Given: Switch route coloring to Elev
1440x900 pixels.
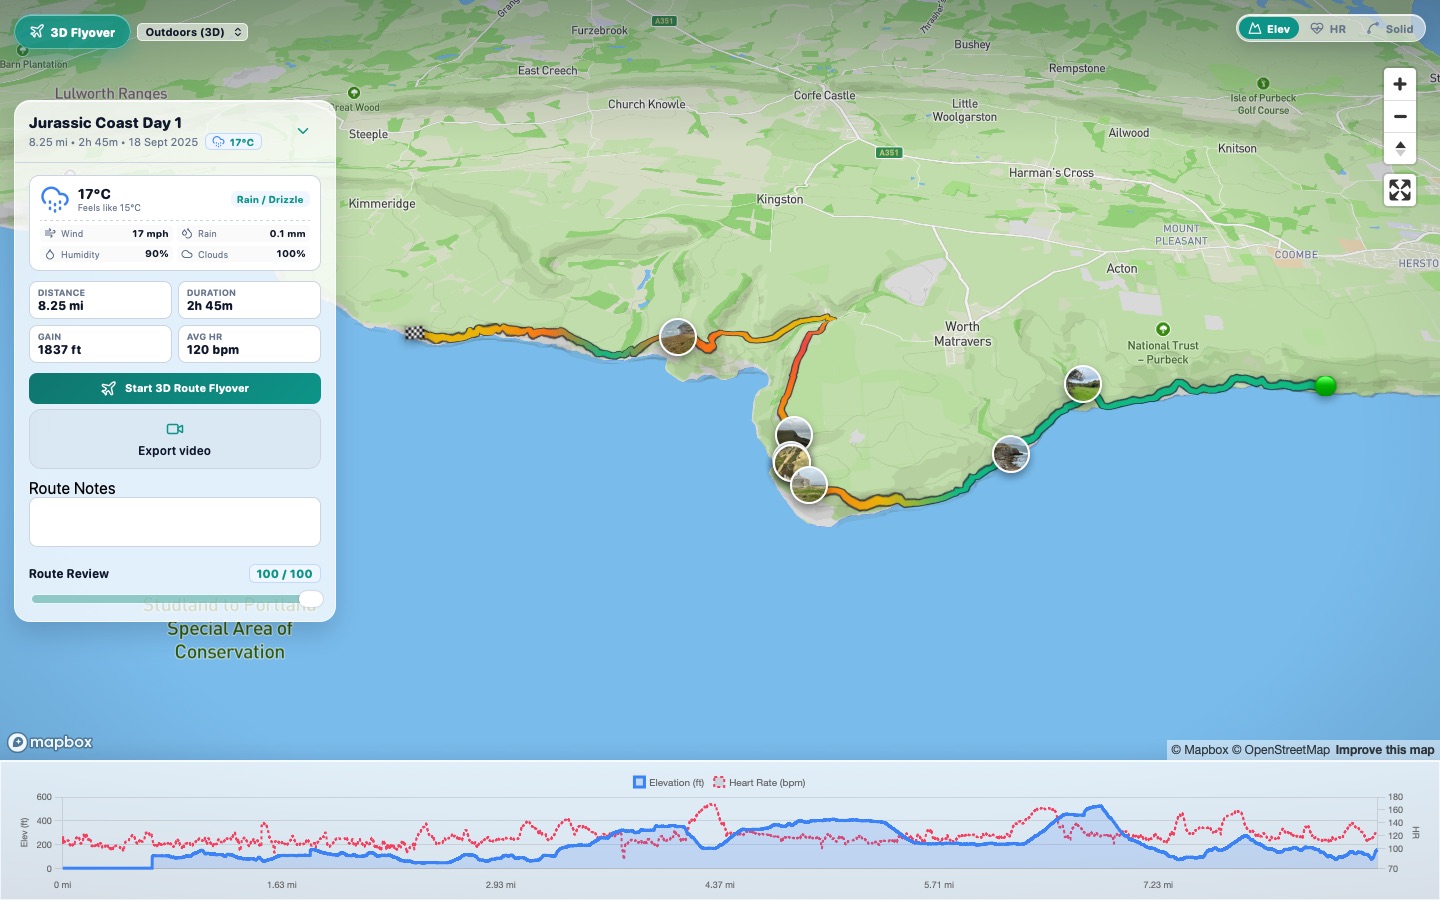Looking at the screenshot, I should click(x=1269, y=29).
